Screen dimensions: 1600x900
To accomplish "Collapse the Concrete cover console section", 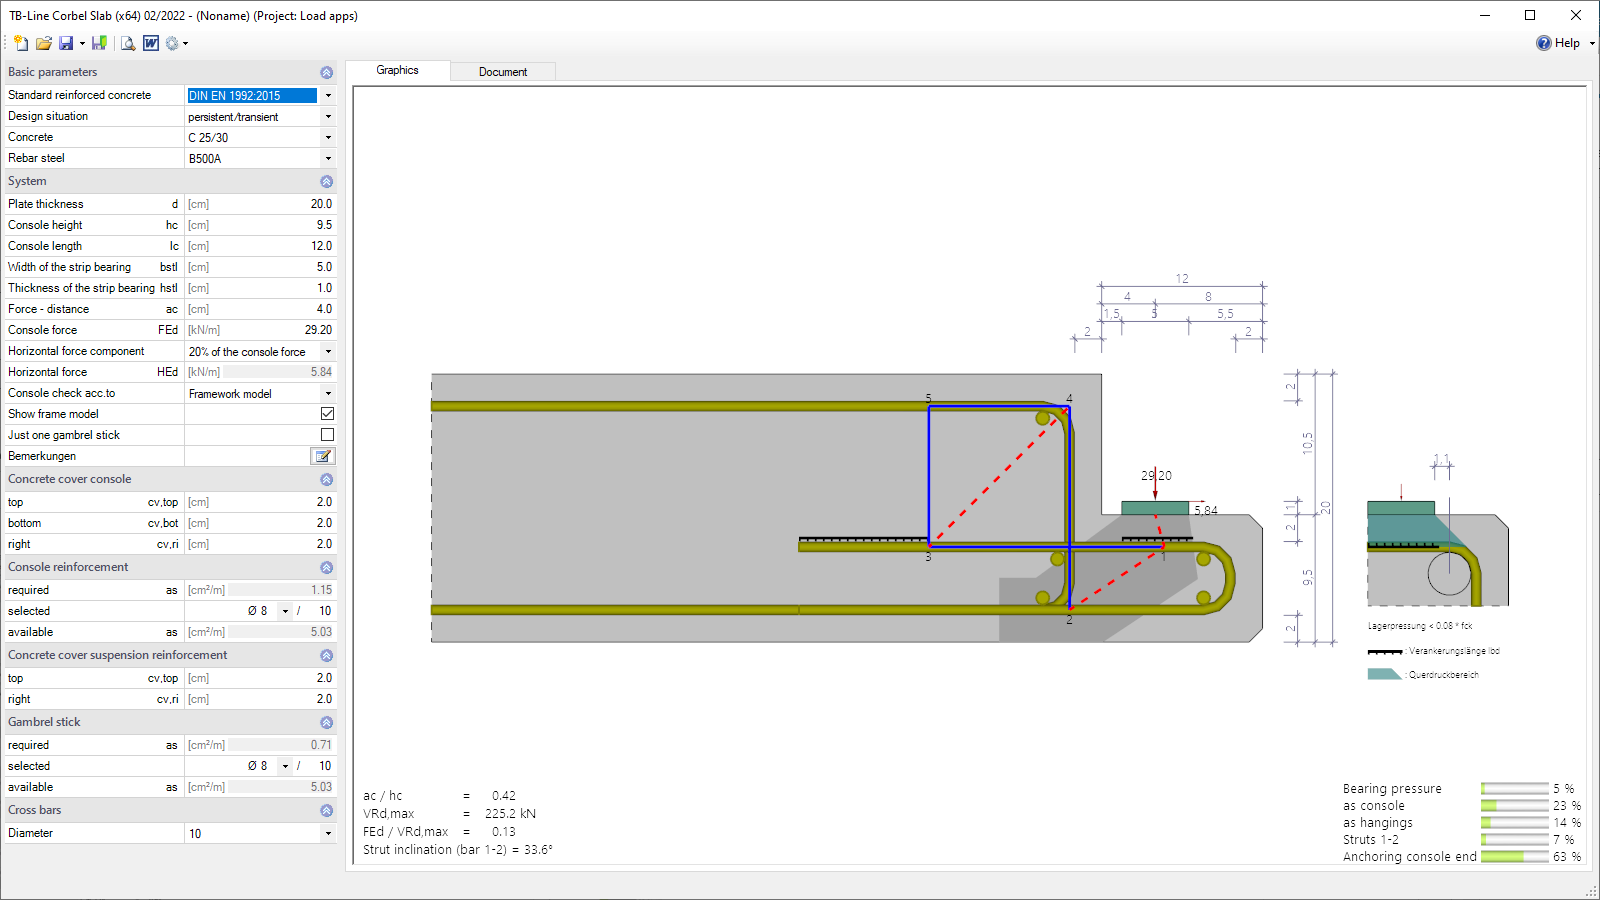I will point(326,480).
